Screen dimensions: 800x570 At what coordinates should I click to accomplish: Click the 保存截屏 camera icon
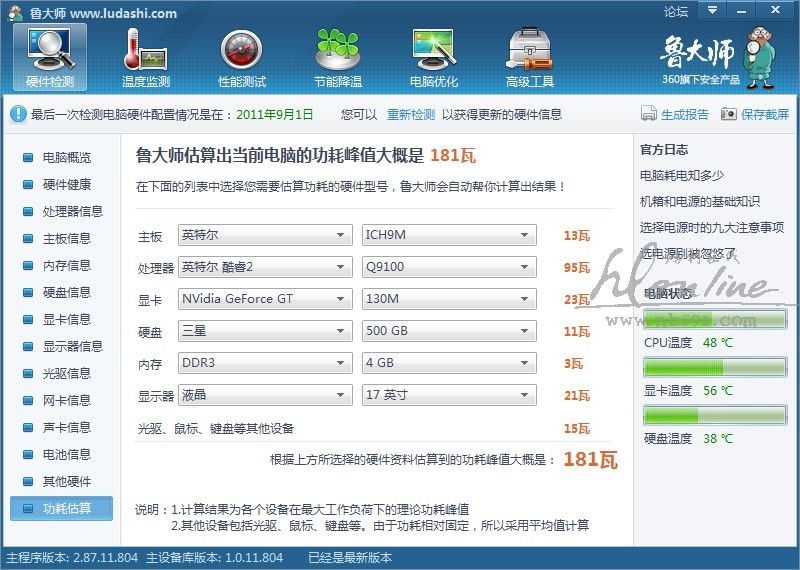click(x=729, y=114)
